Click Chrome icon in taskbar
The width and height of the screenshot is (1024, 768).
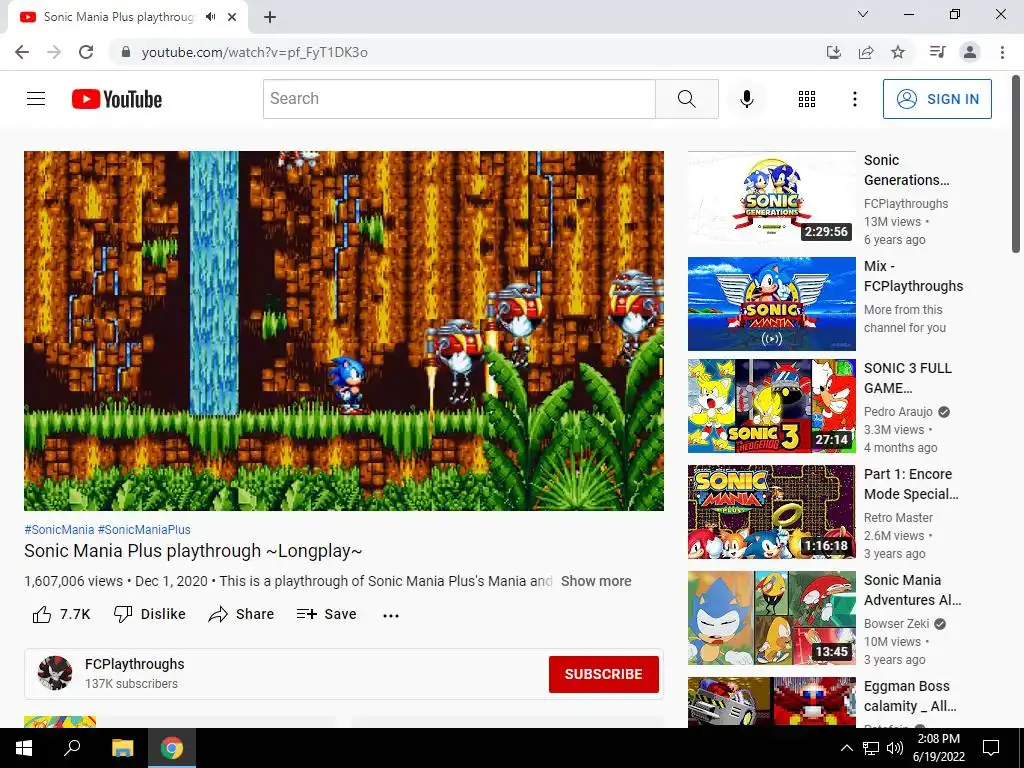tap(172, 748)
